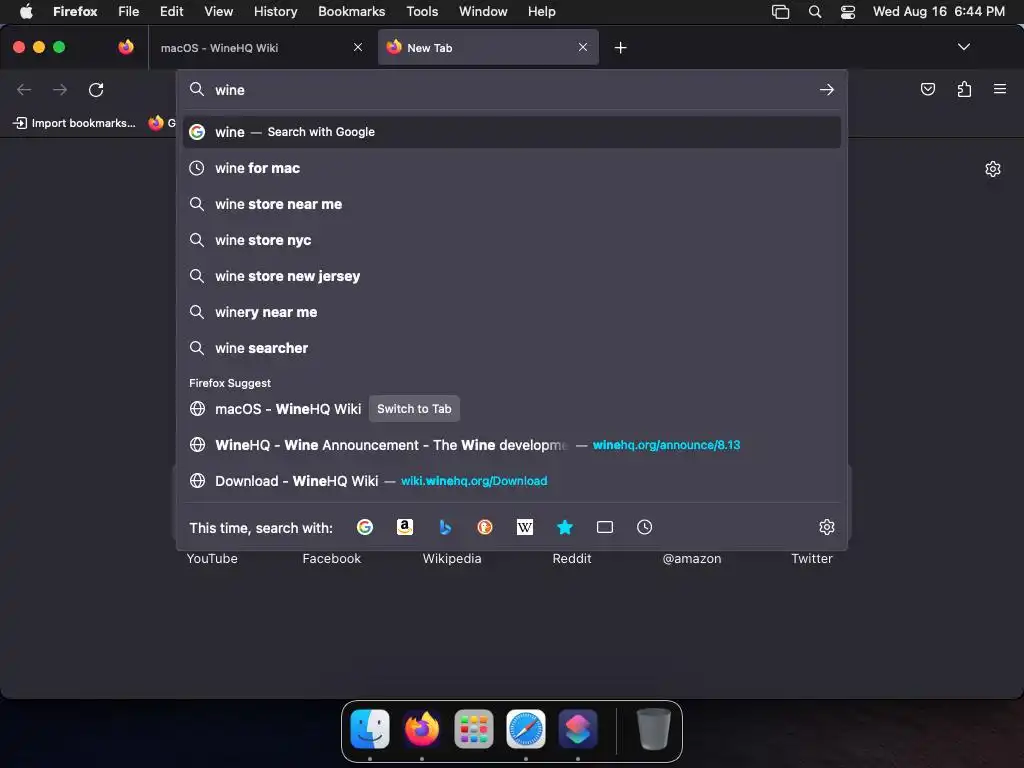Open Trash from the Dock
Image resolution: width=1024 pixels, height=768 pixels.
654,729
